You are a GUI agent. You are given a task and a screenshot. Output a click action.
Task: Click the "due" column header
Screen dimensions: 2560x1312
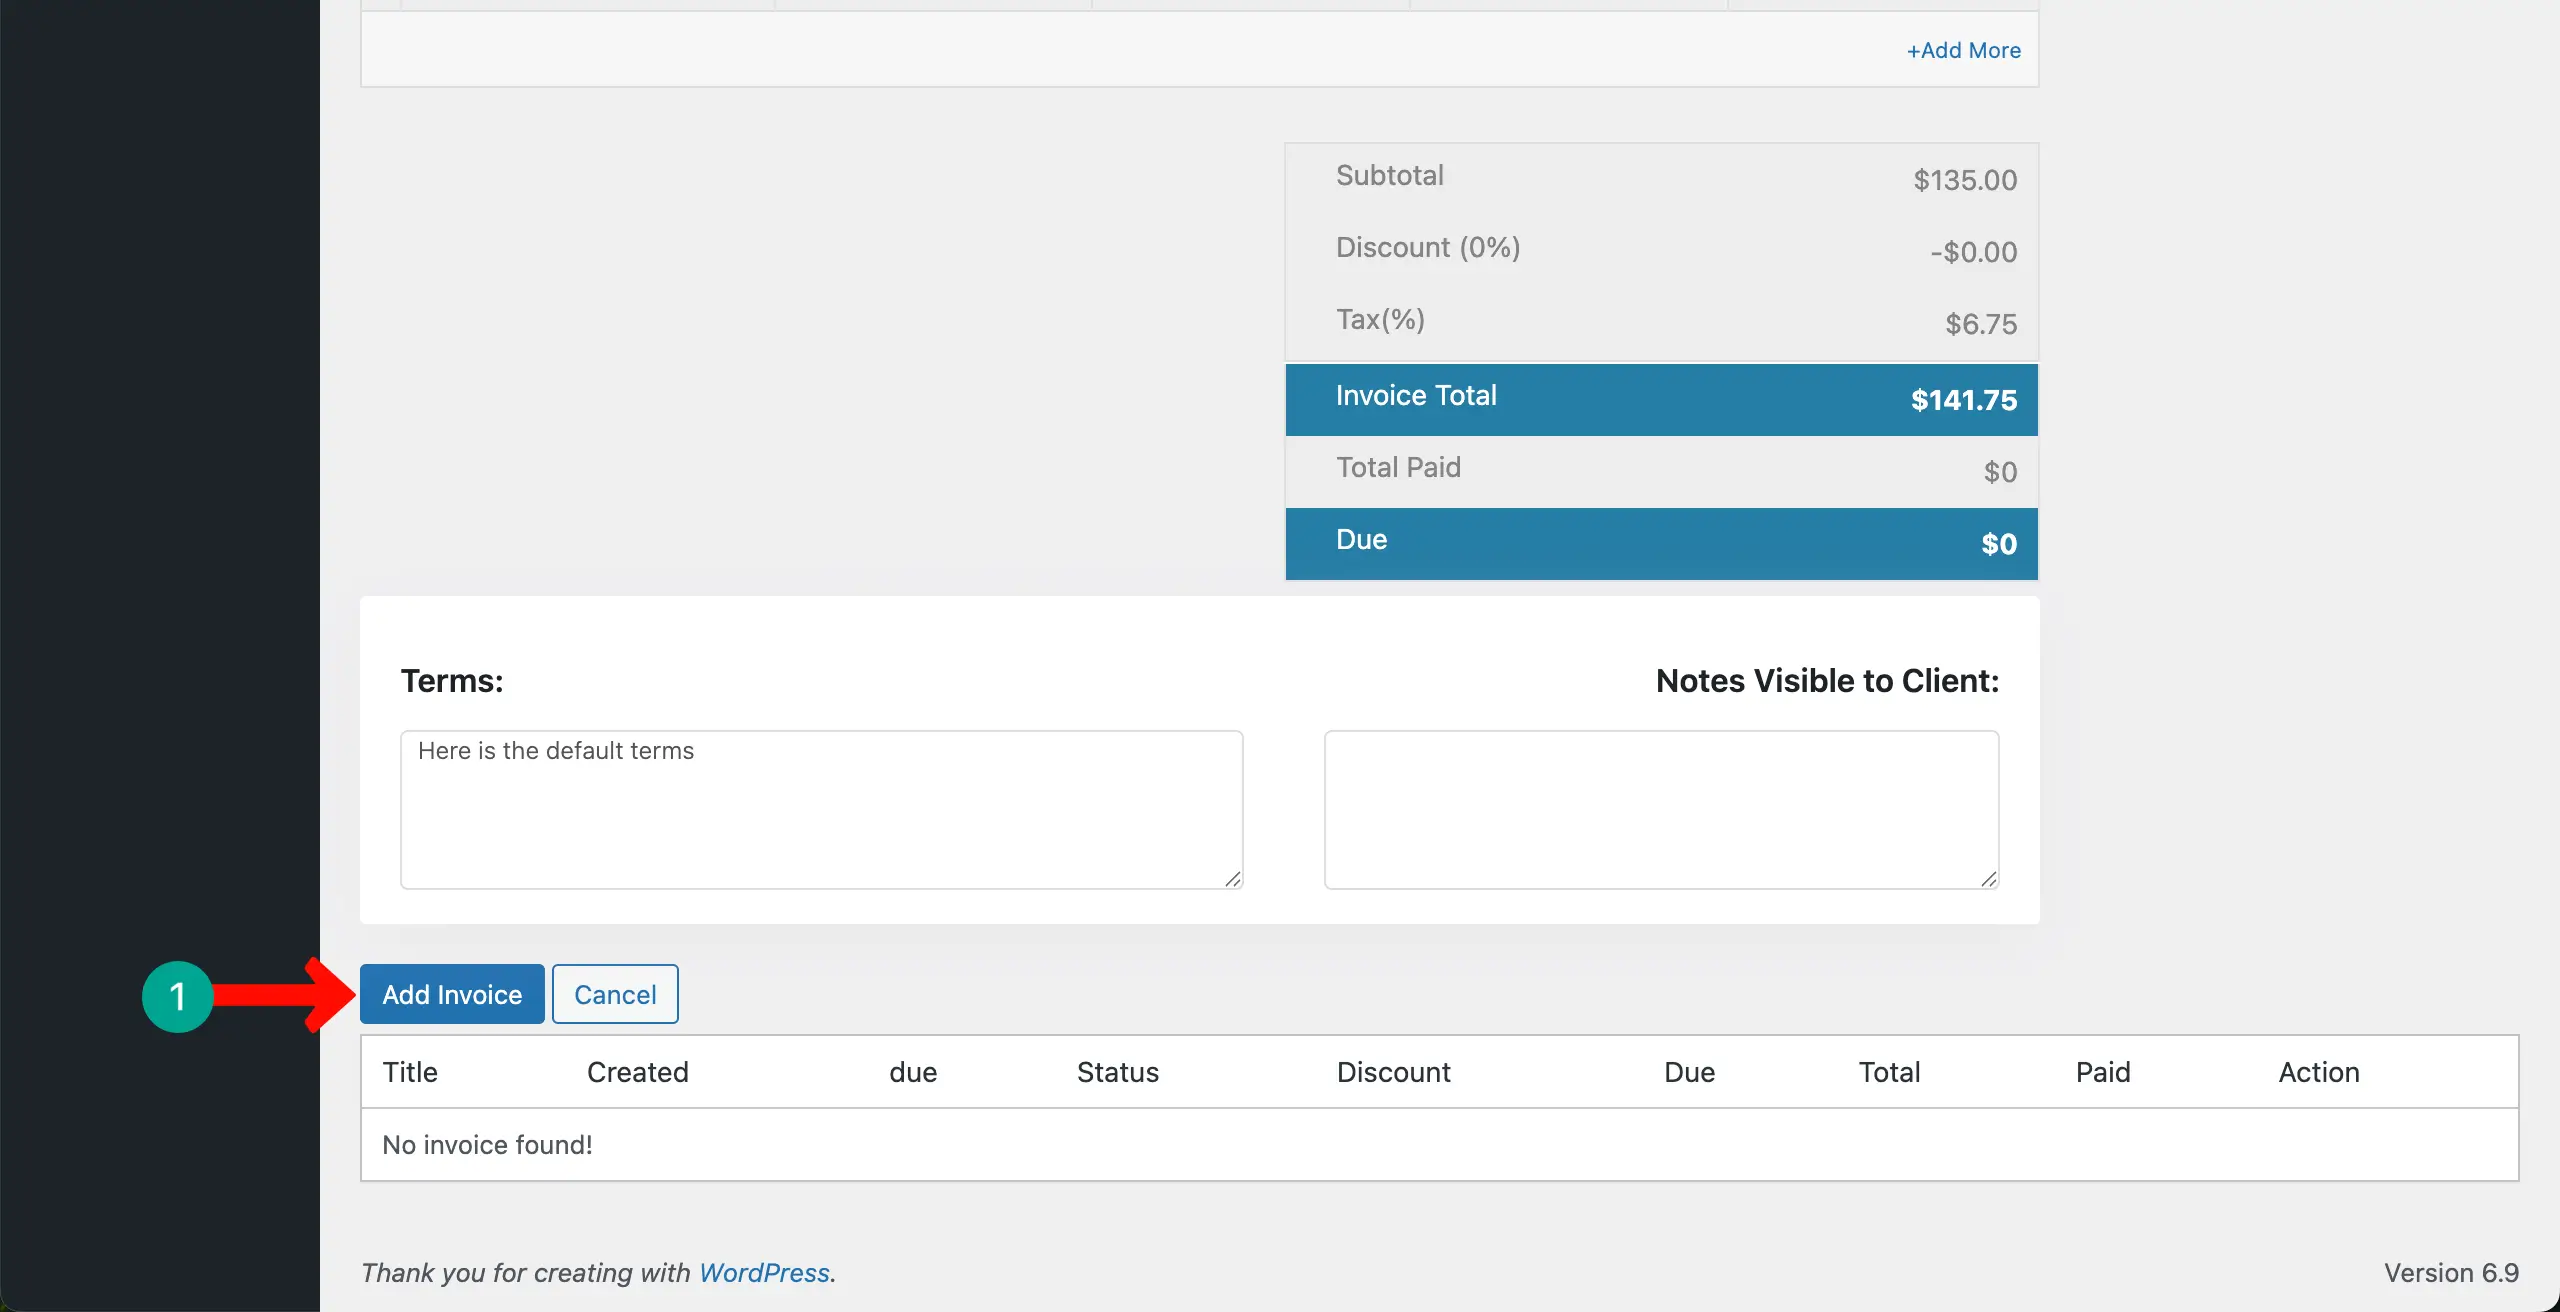pyautogui.click(x=911, y=1071)
